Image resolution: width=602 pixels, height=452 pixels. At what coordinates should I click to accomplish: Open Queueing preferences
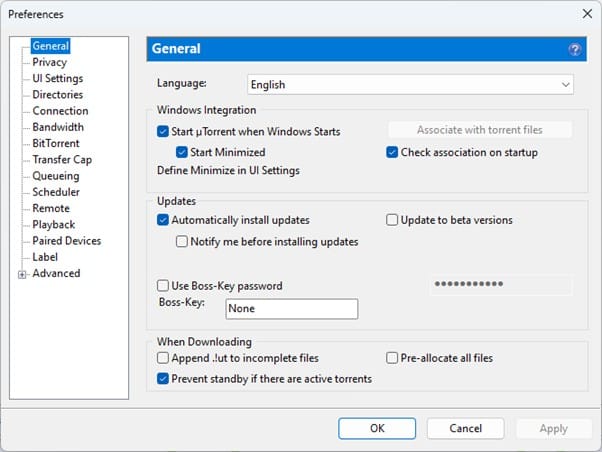tap(56, 176)
